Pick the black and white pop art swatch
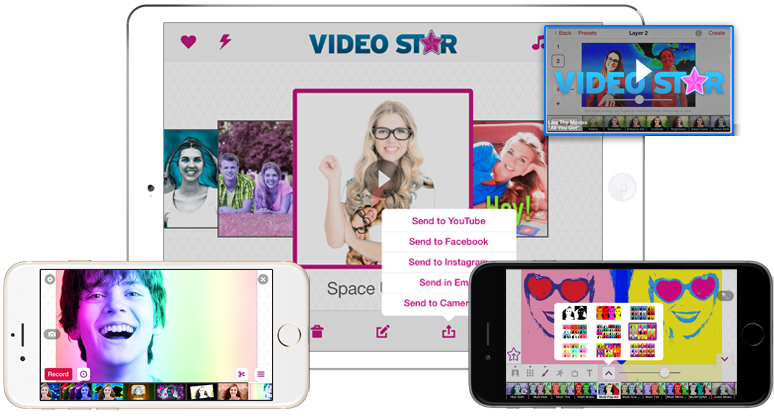This screenshot has width=774, height=420. pos(575,312)
